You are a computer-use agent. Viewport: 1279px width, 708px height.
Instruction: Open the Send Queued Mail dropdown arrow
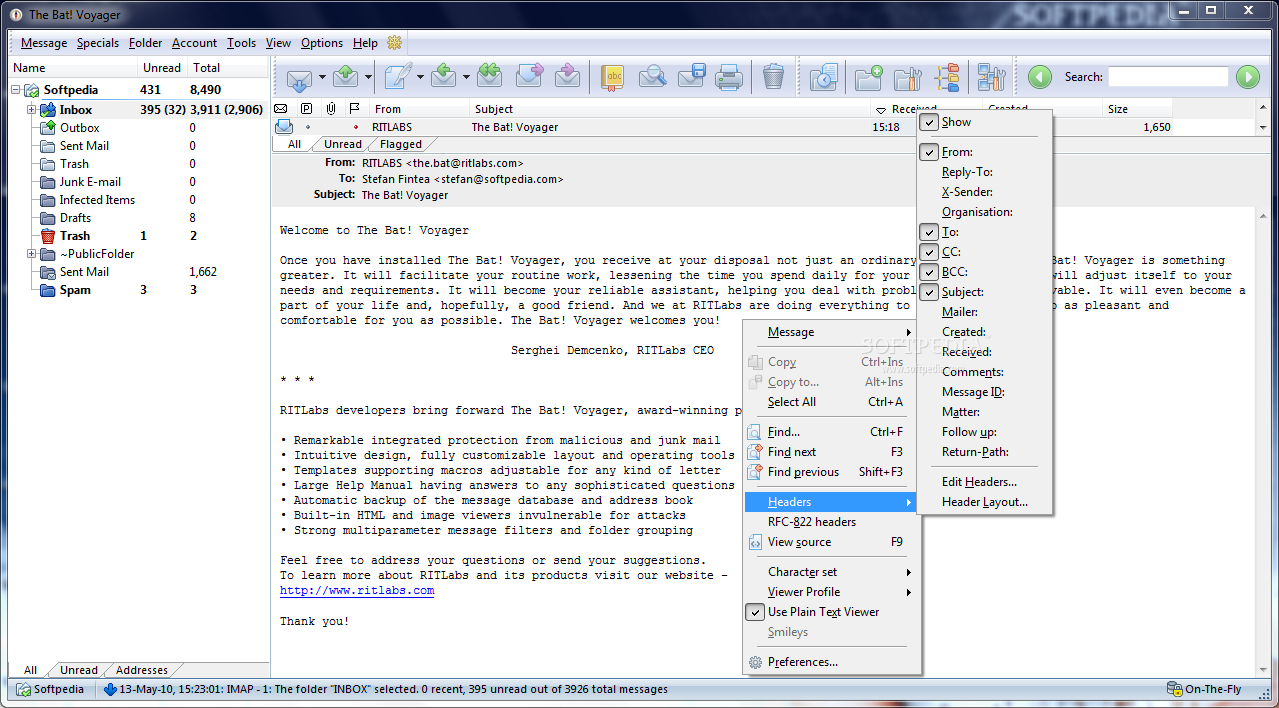coord(368,77)
